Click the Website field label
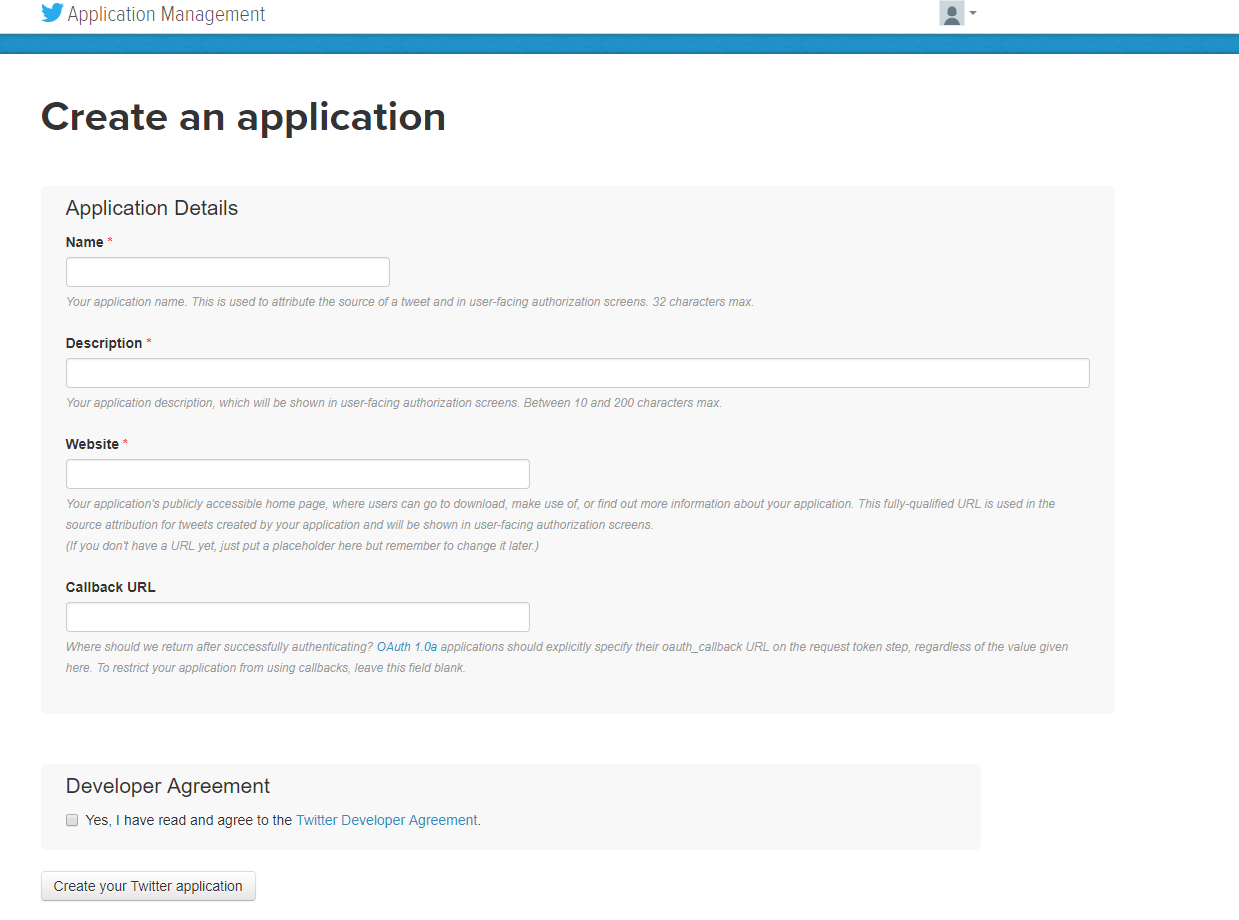 click(92, 444)
